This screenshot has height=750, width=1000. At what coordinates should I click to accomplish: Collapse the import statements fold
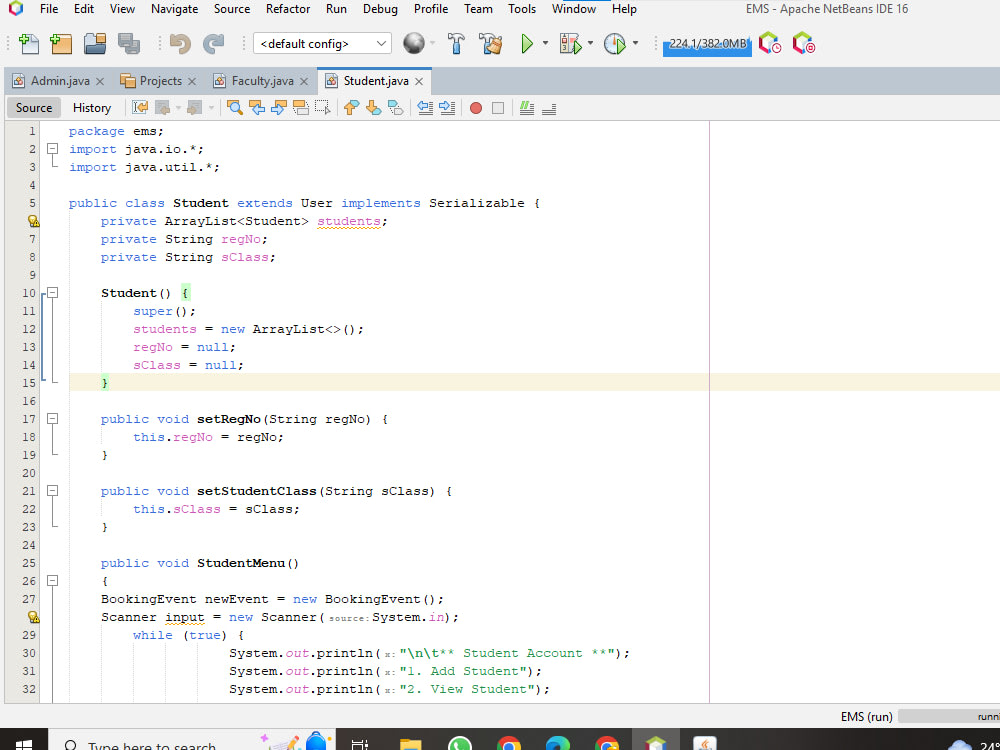pyautogui.click(x=52, y=148)
